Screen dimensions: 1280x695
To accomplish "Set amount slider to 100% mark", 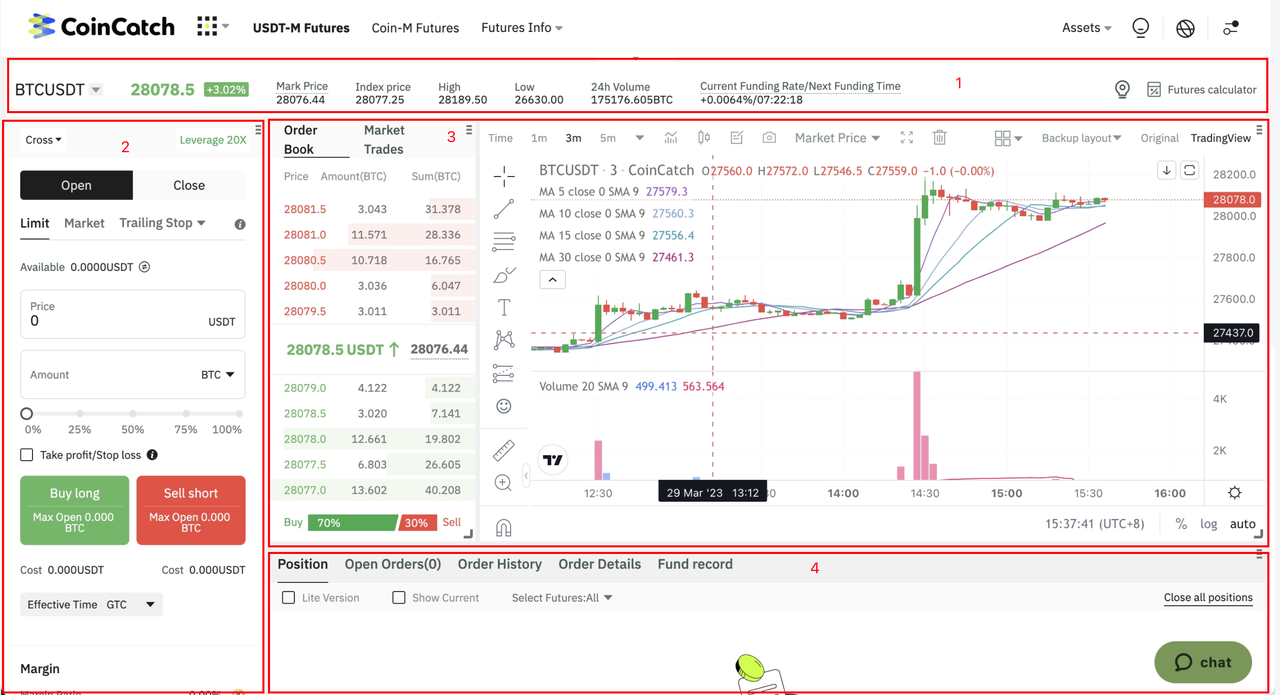I will (240, 414).
